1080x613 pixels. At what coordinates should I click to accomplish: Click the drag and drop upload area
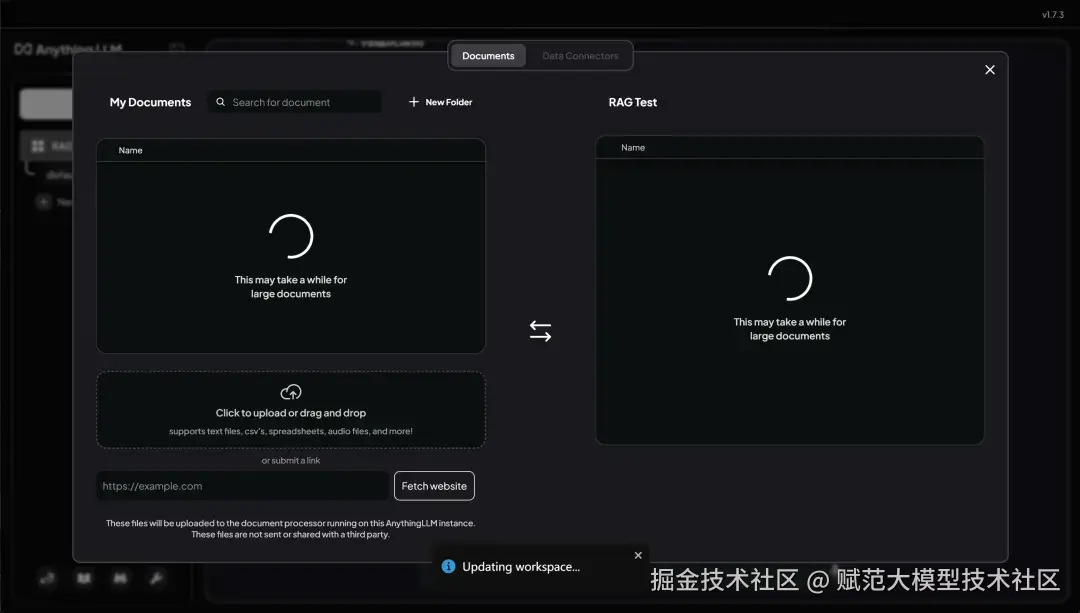click(290, 410)
